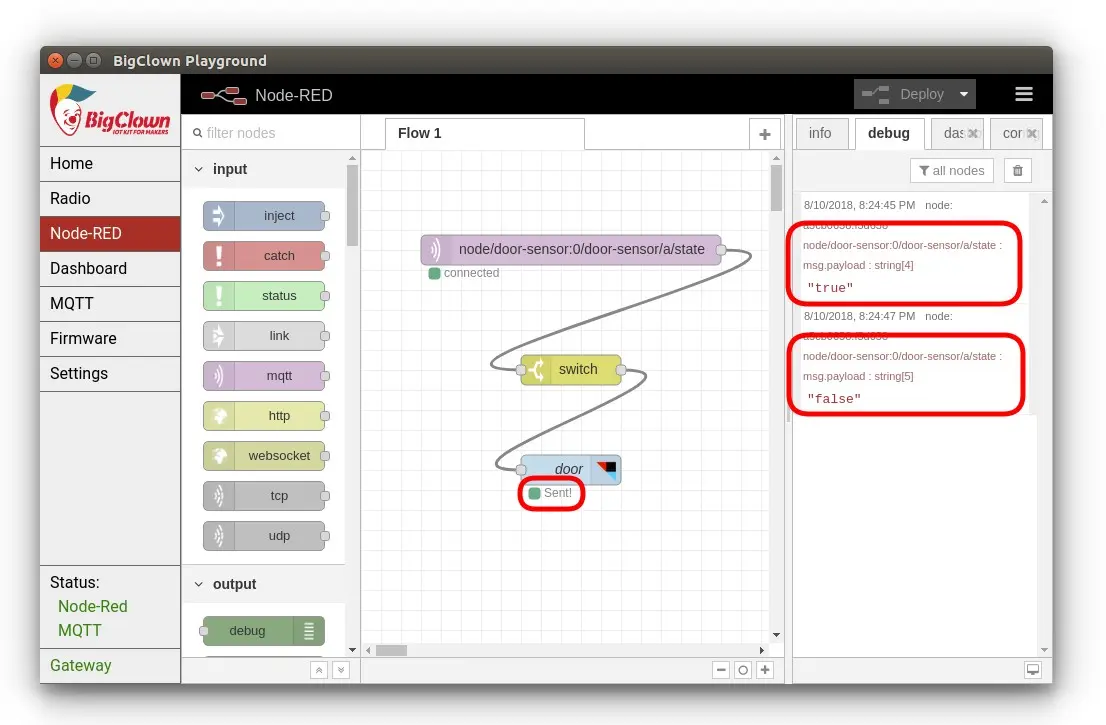Open Home in the left menu
The width and height of the screenshot is (1106, 725).
[x=110, y=164]
